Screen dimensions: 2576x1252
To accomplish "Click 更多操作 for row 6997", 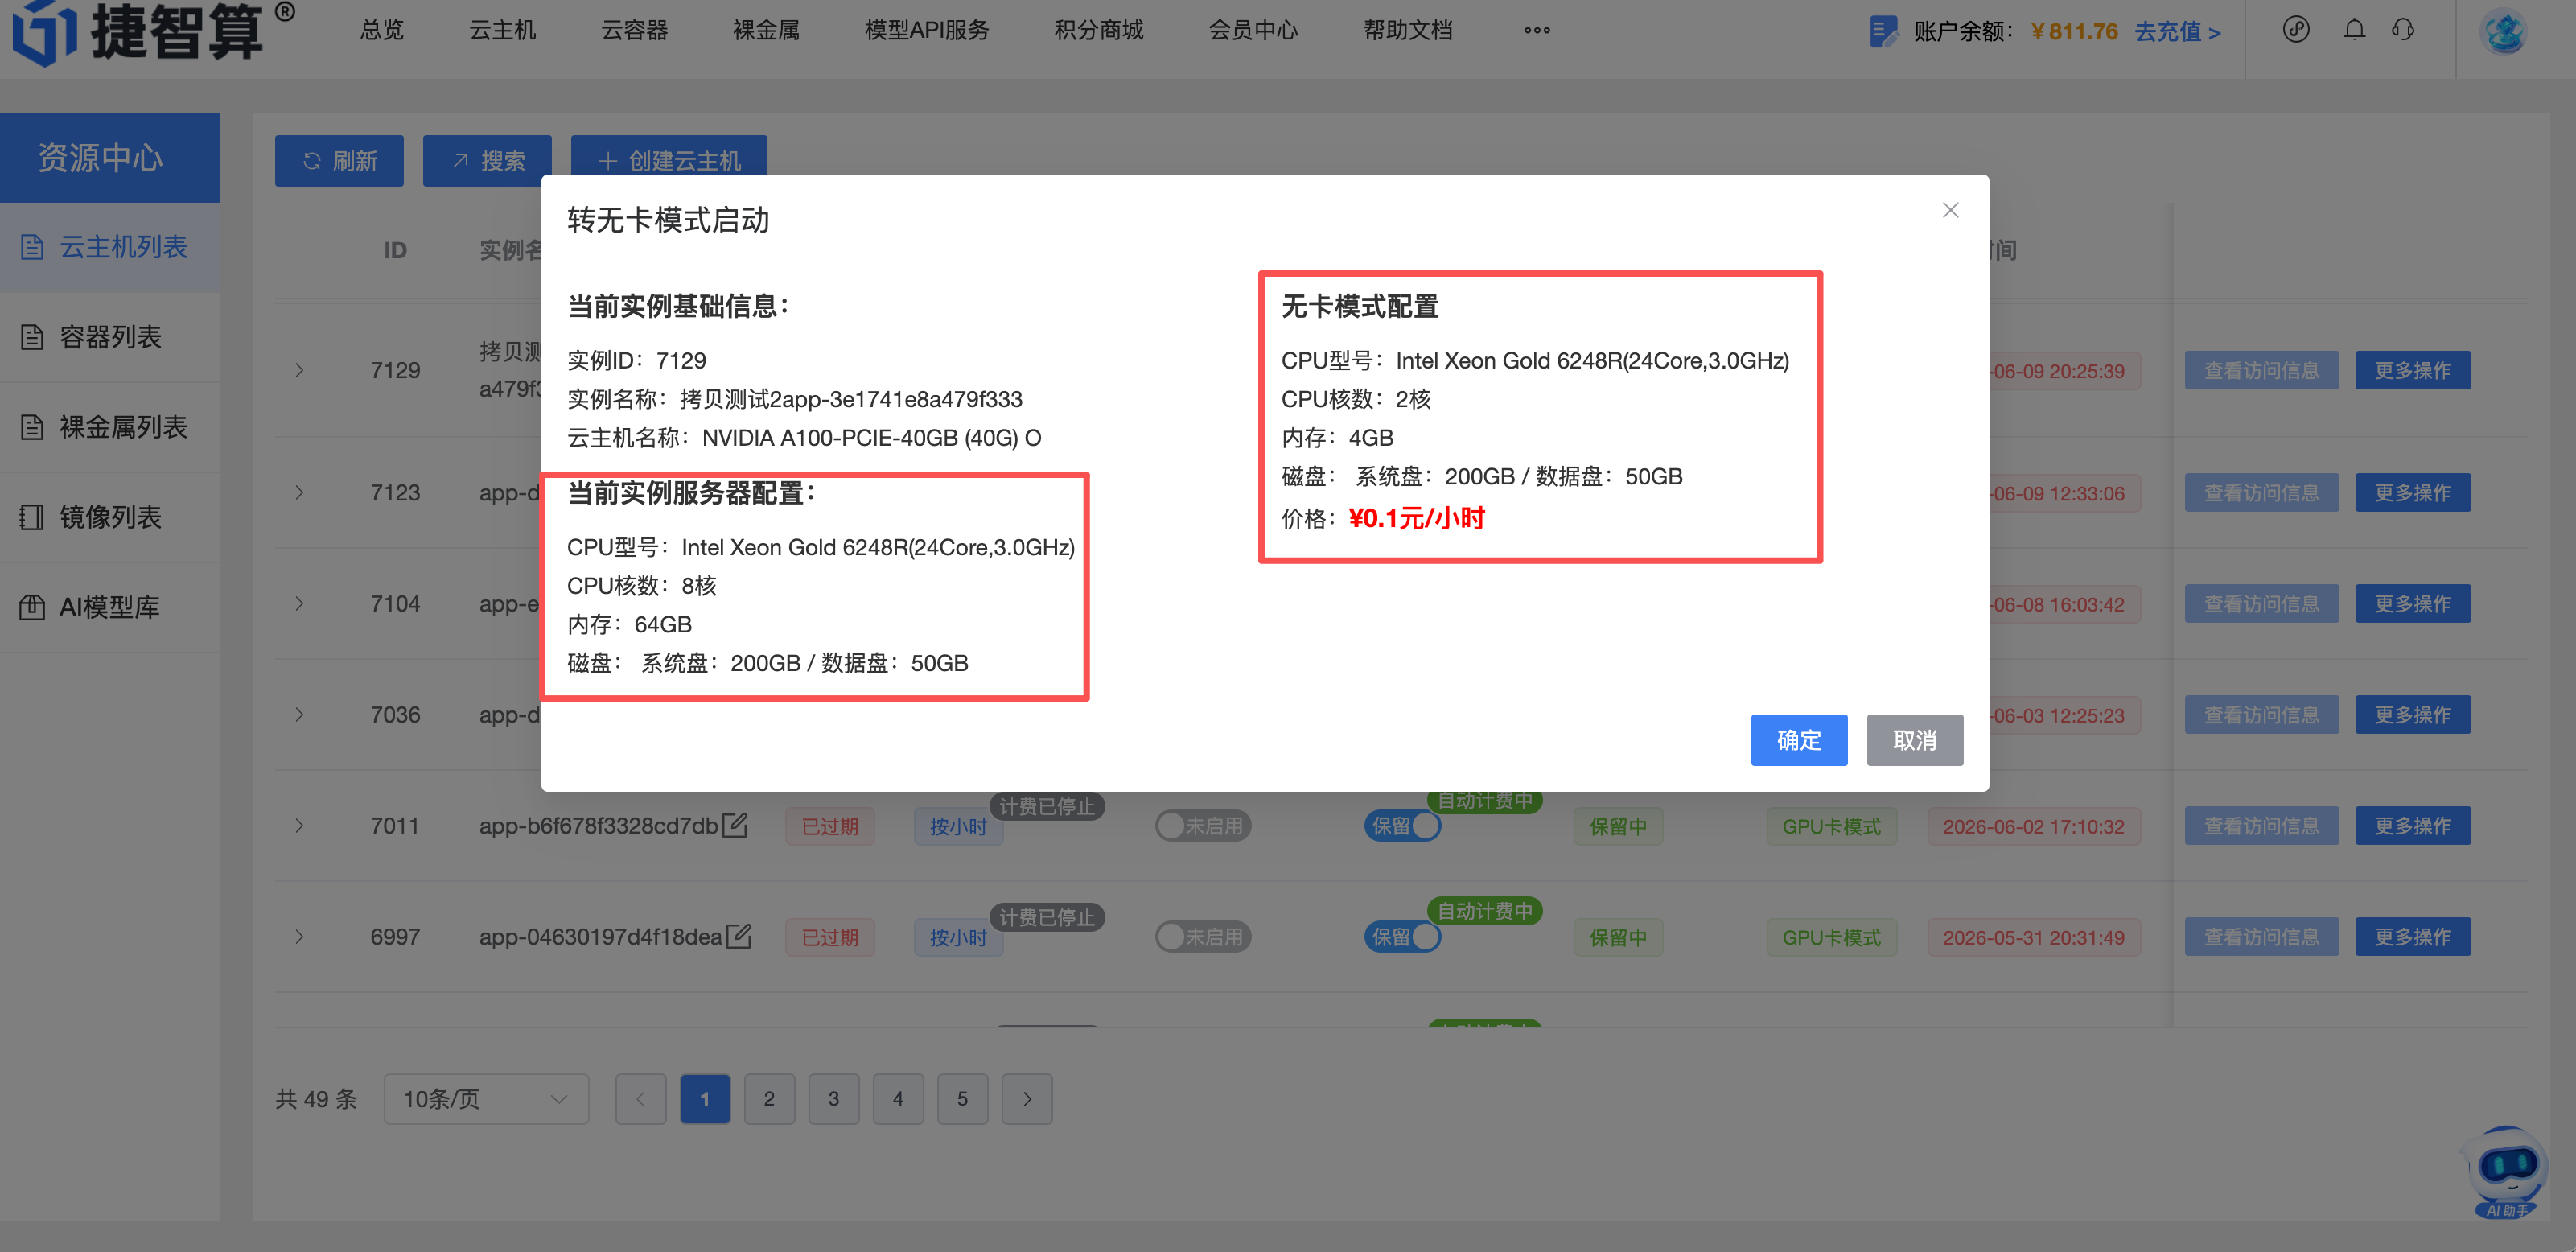I will (2412, 936).
